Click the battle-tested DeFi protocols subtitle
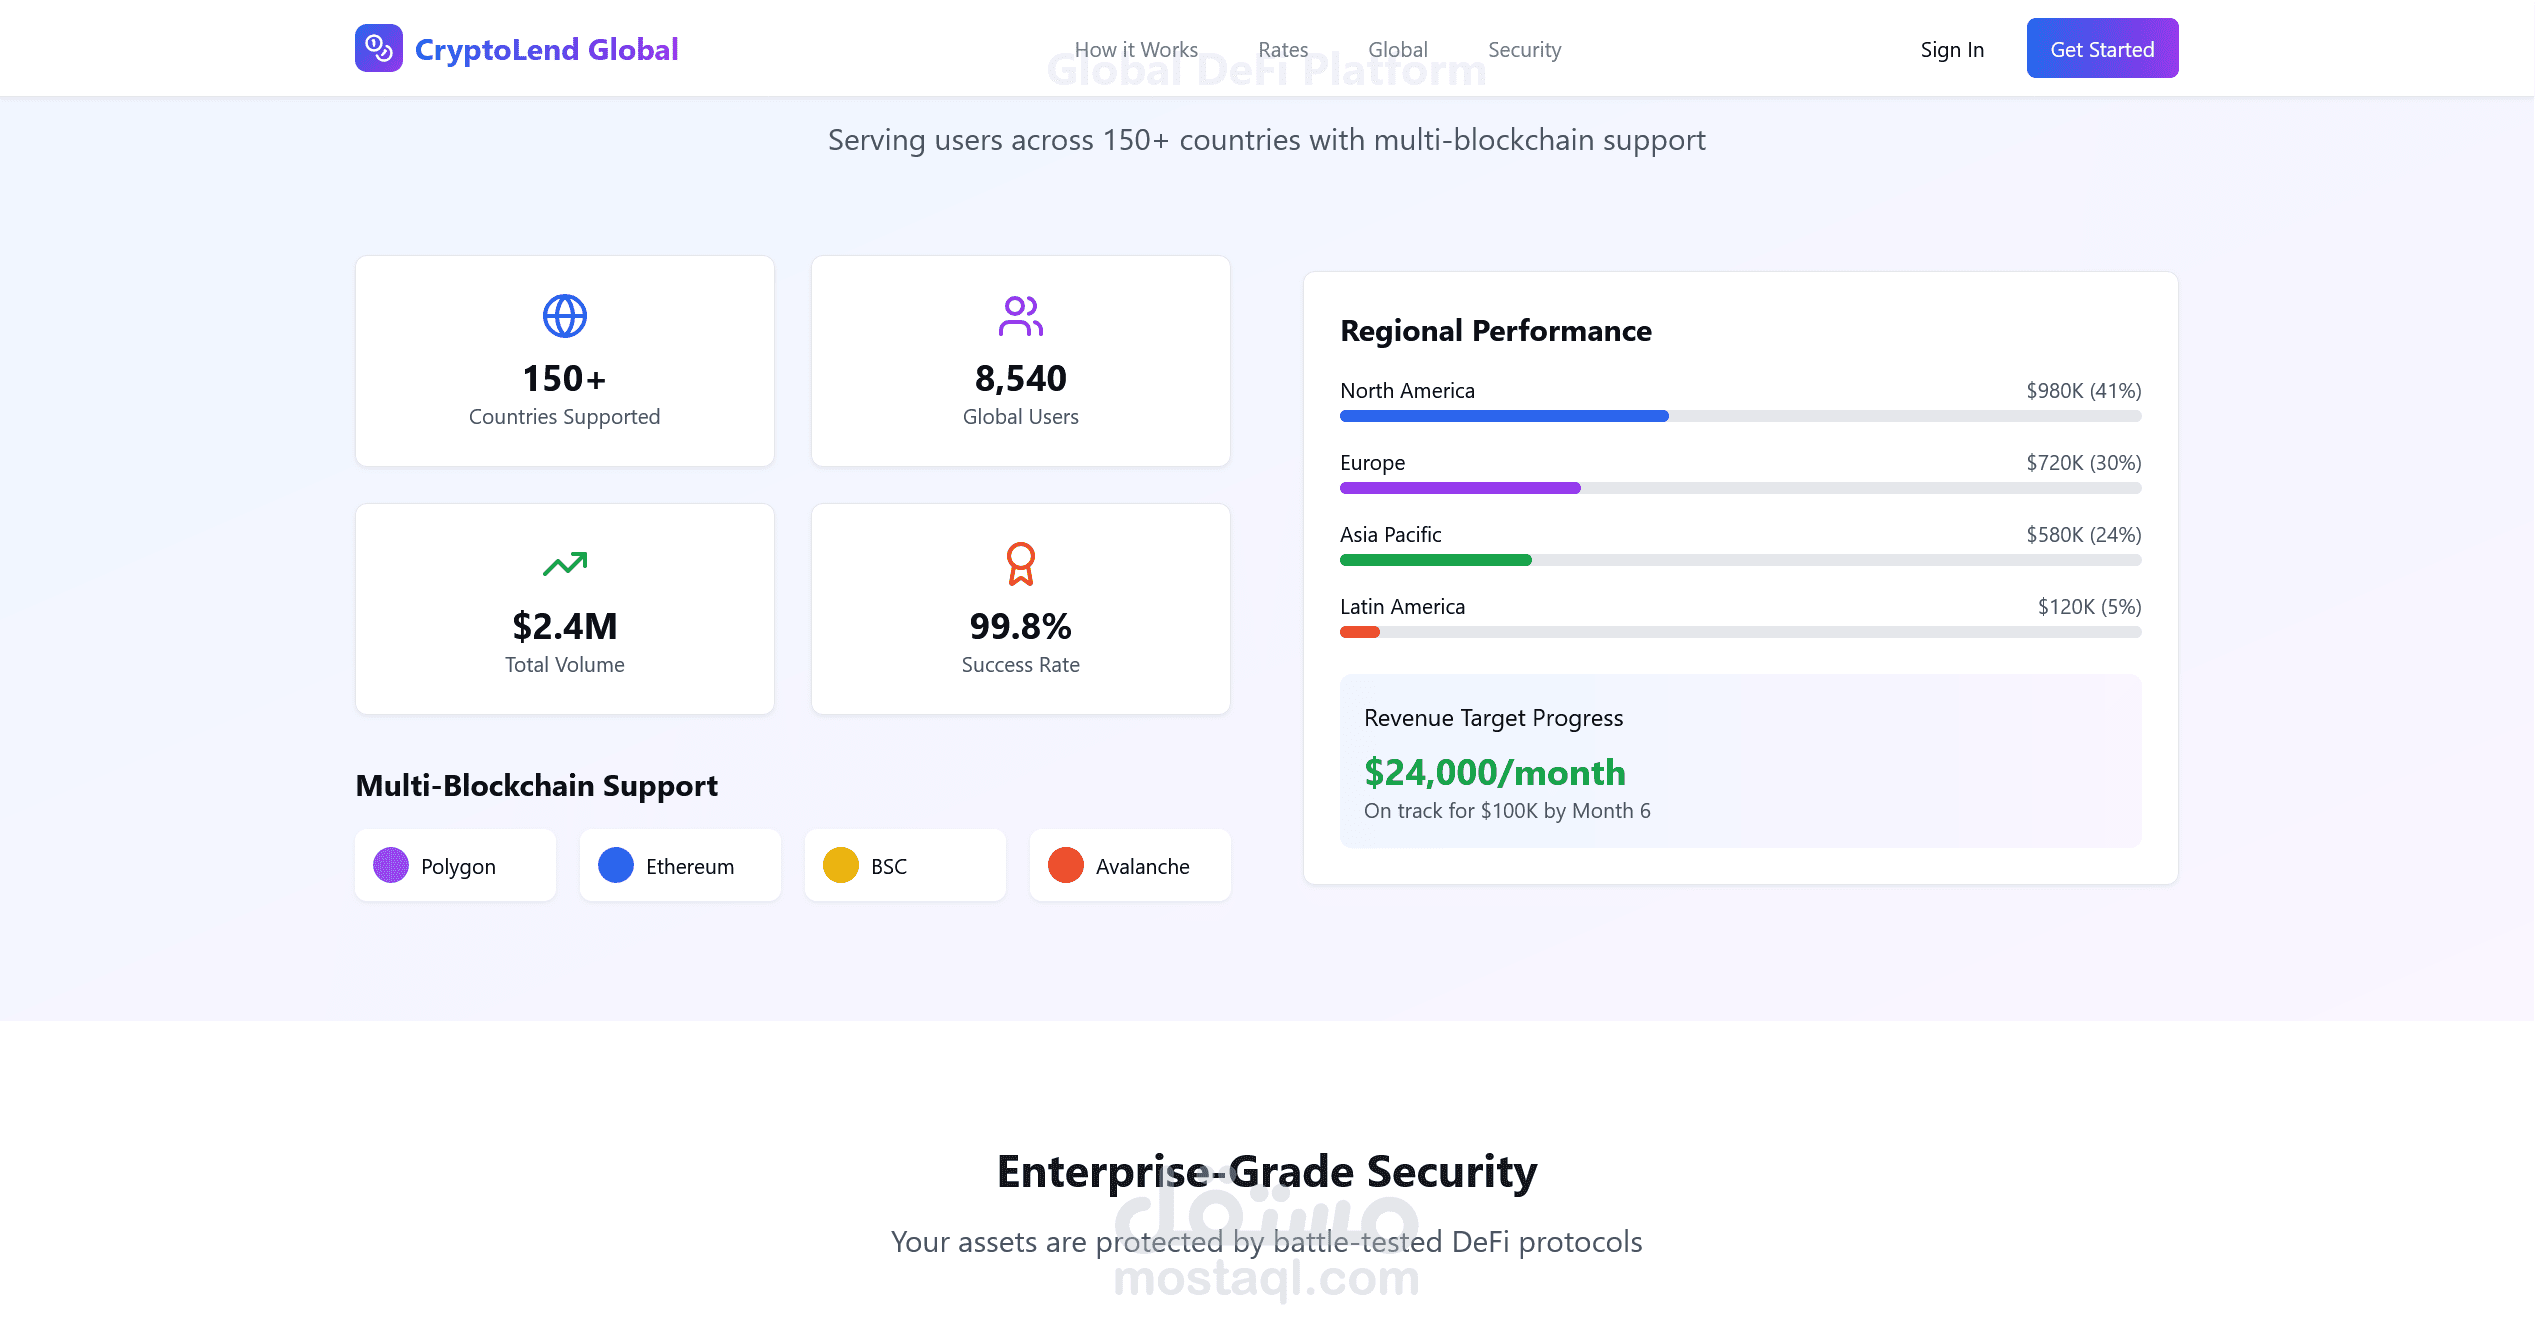Image resolution: width=2535 pixels, height=1332 pixels. click(x=1267, y=1242)
